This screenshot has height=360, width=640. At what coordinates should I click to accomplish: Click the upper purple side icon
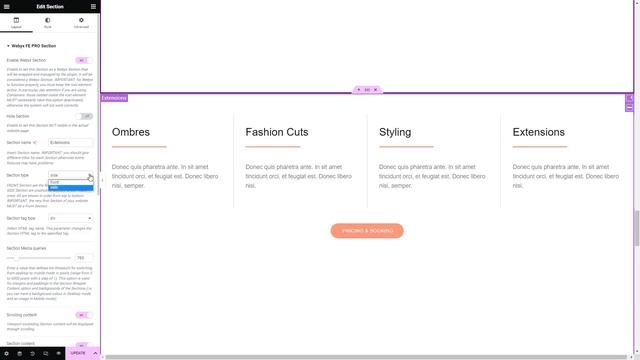[x=629, y=98]
